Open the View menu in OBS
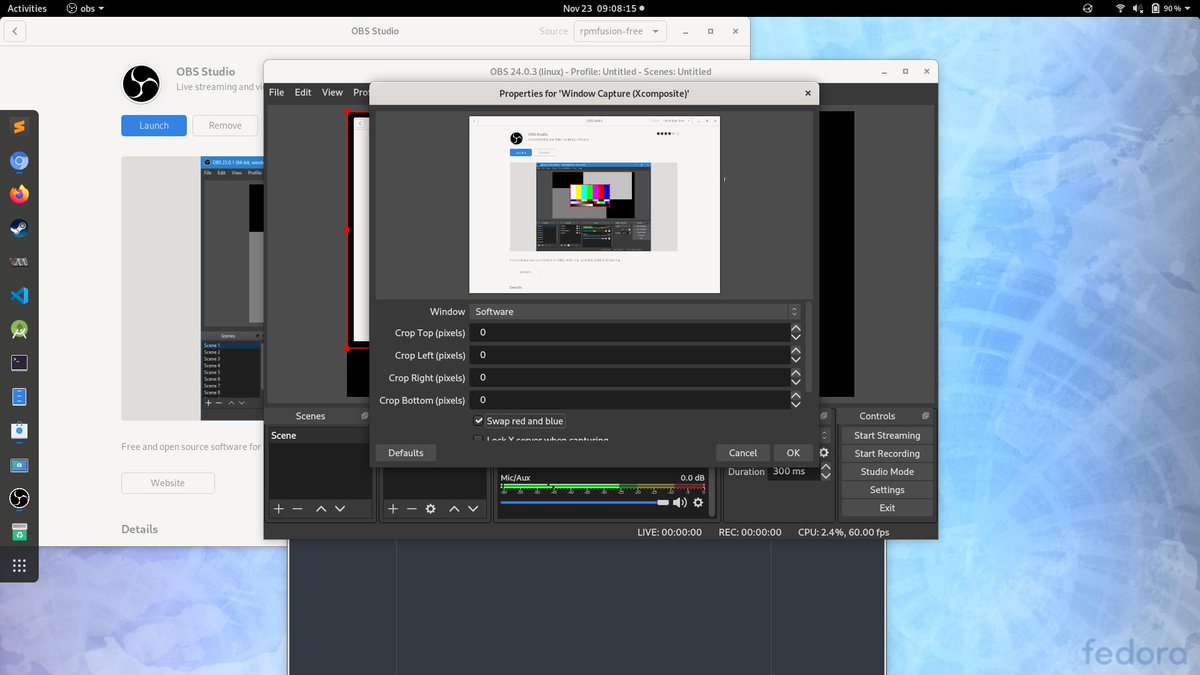1200x675 pixels. click(x=332, y=92)
